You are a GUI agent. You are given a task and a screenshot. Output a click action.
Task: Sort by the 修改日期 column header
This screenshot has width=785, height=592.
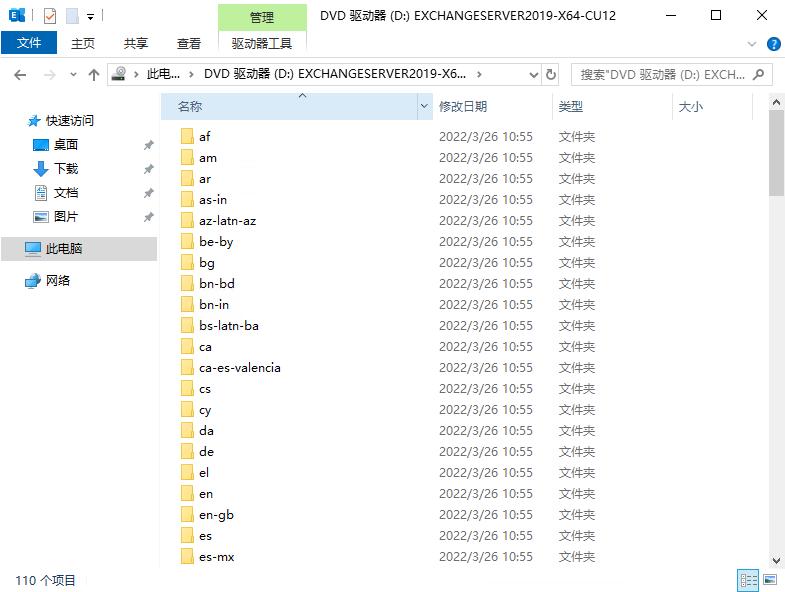(x=493, y=106)
